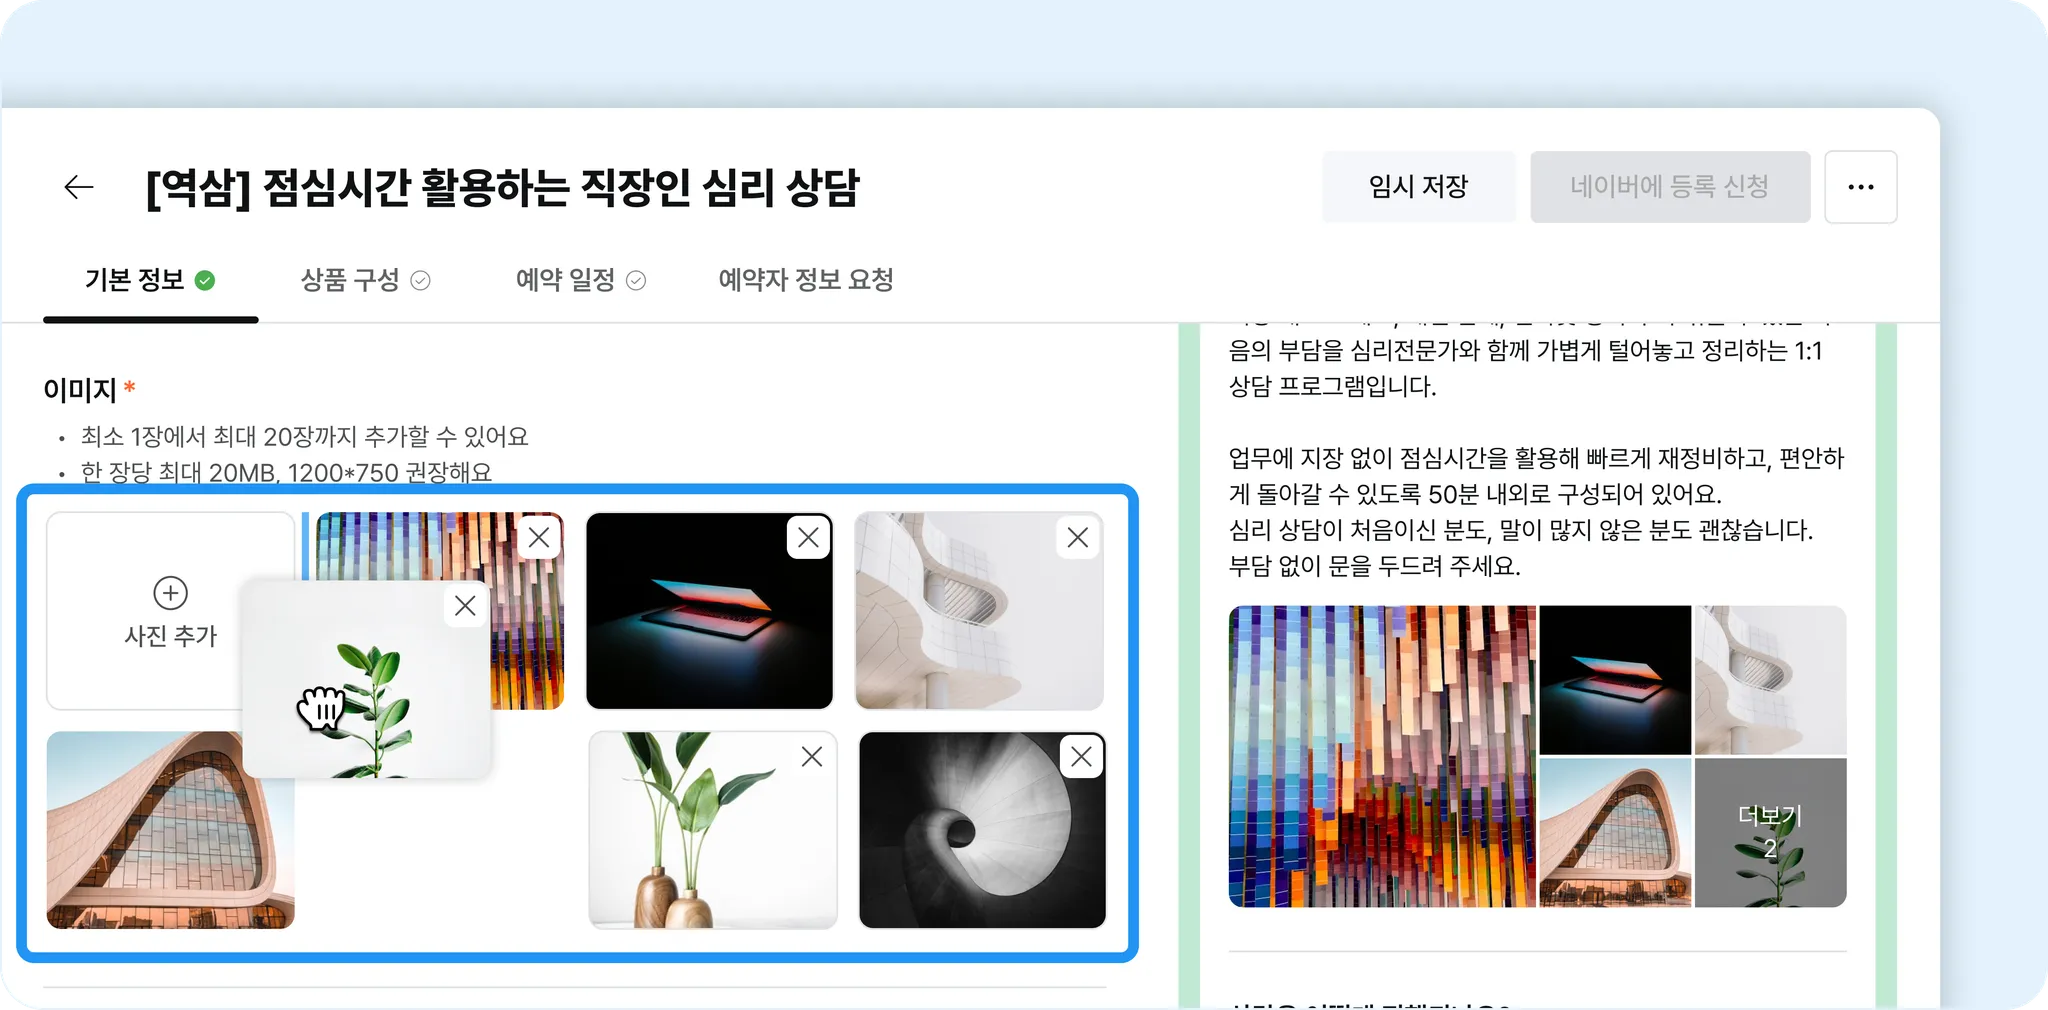Open the 더보기 2 overlay in the preview
The height and width of the screenshot is (1010, 2048).
(1770, 832)
